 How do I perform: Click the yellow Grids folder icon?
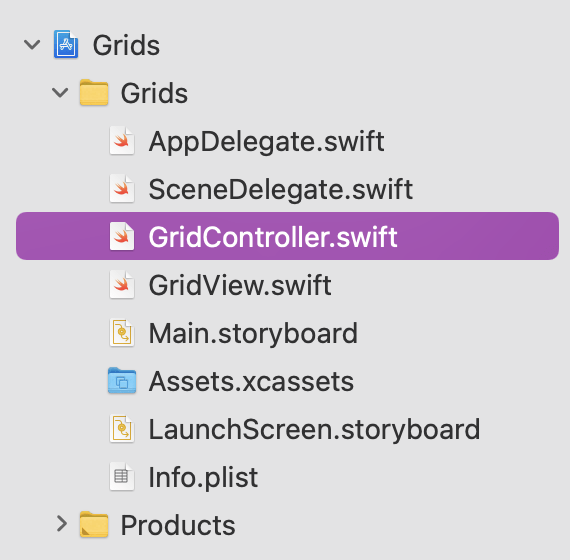[94, 92]
